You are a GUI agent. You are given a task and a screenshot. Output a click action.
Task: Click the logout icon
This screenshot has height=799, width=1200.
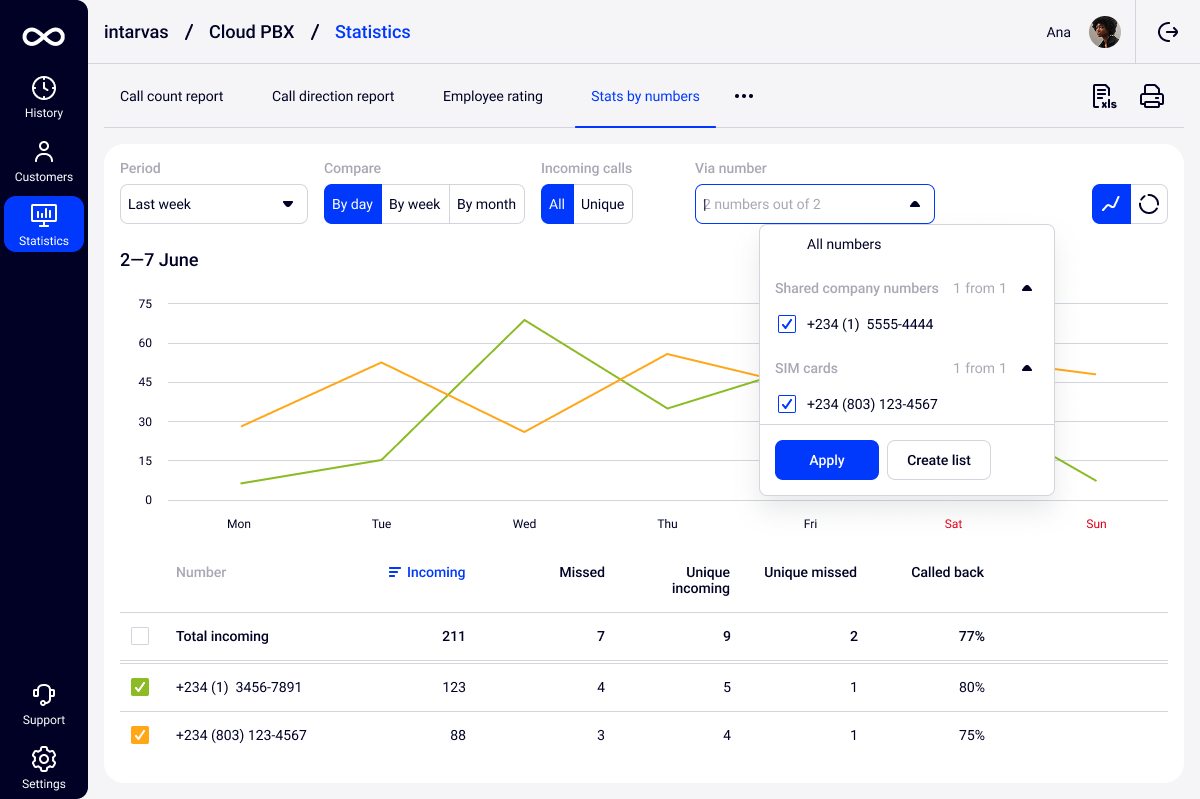click(x=1168, y=32)
